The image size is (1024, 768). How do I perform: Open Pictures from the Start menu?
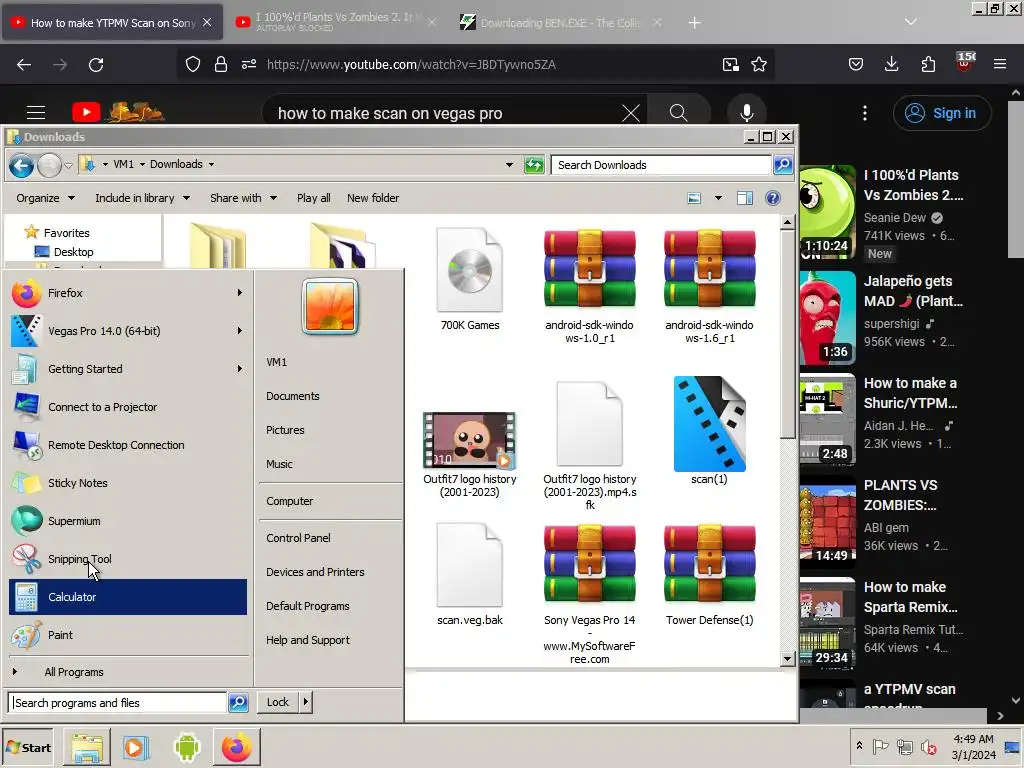(x=285, y=430)
